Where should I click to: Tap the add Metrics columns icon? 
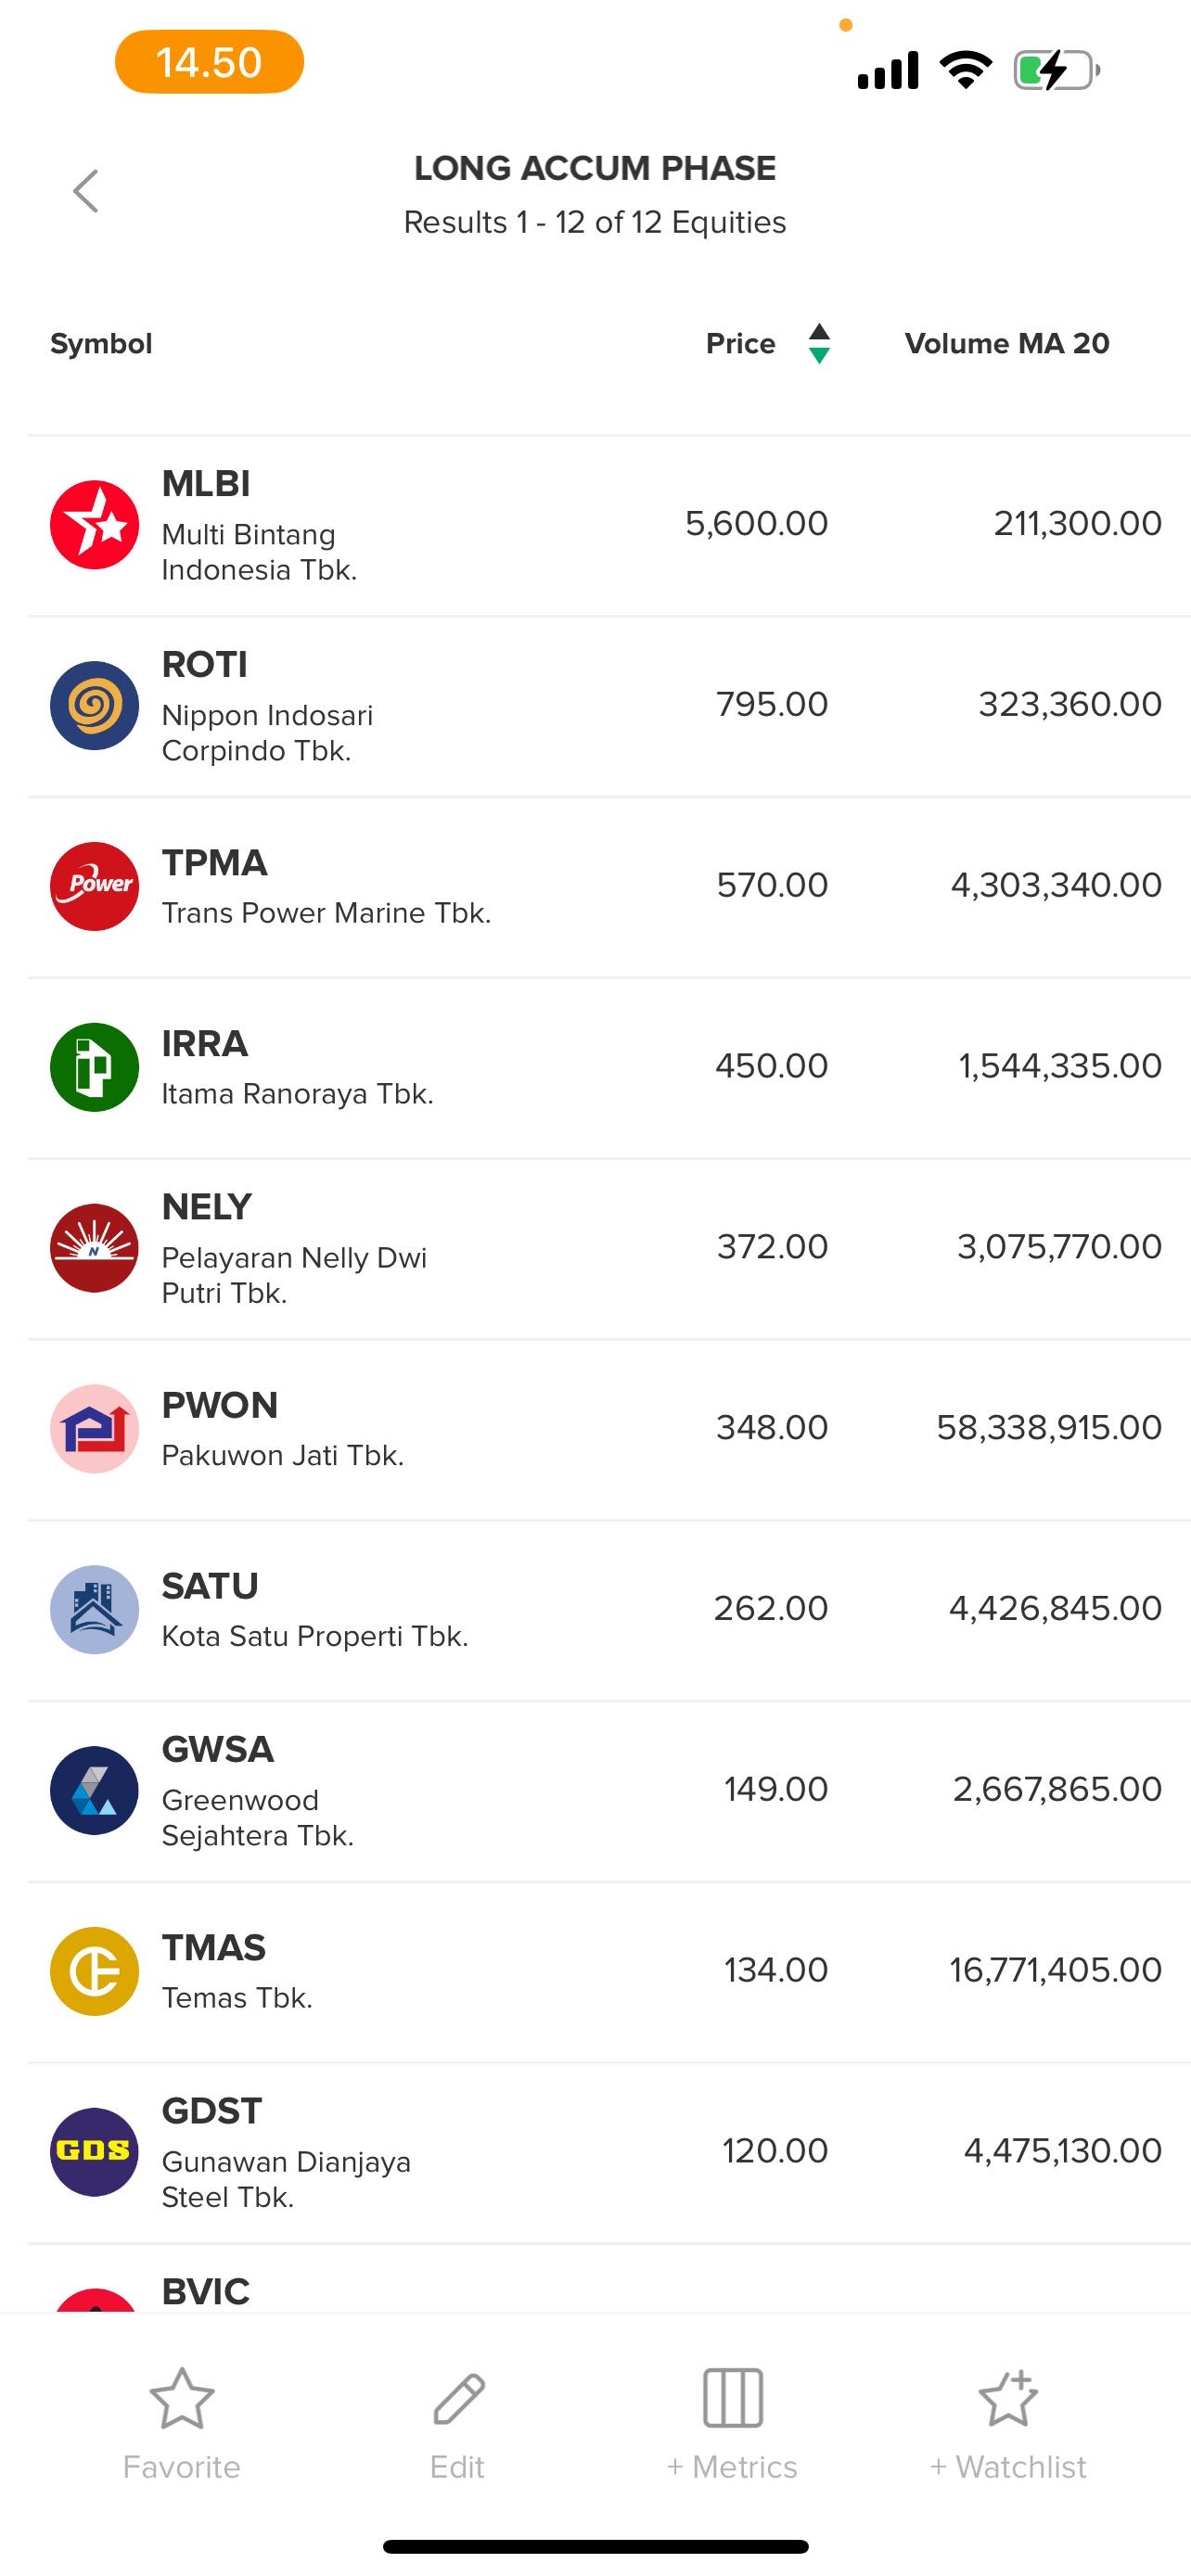click(733, 2399)
